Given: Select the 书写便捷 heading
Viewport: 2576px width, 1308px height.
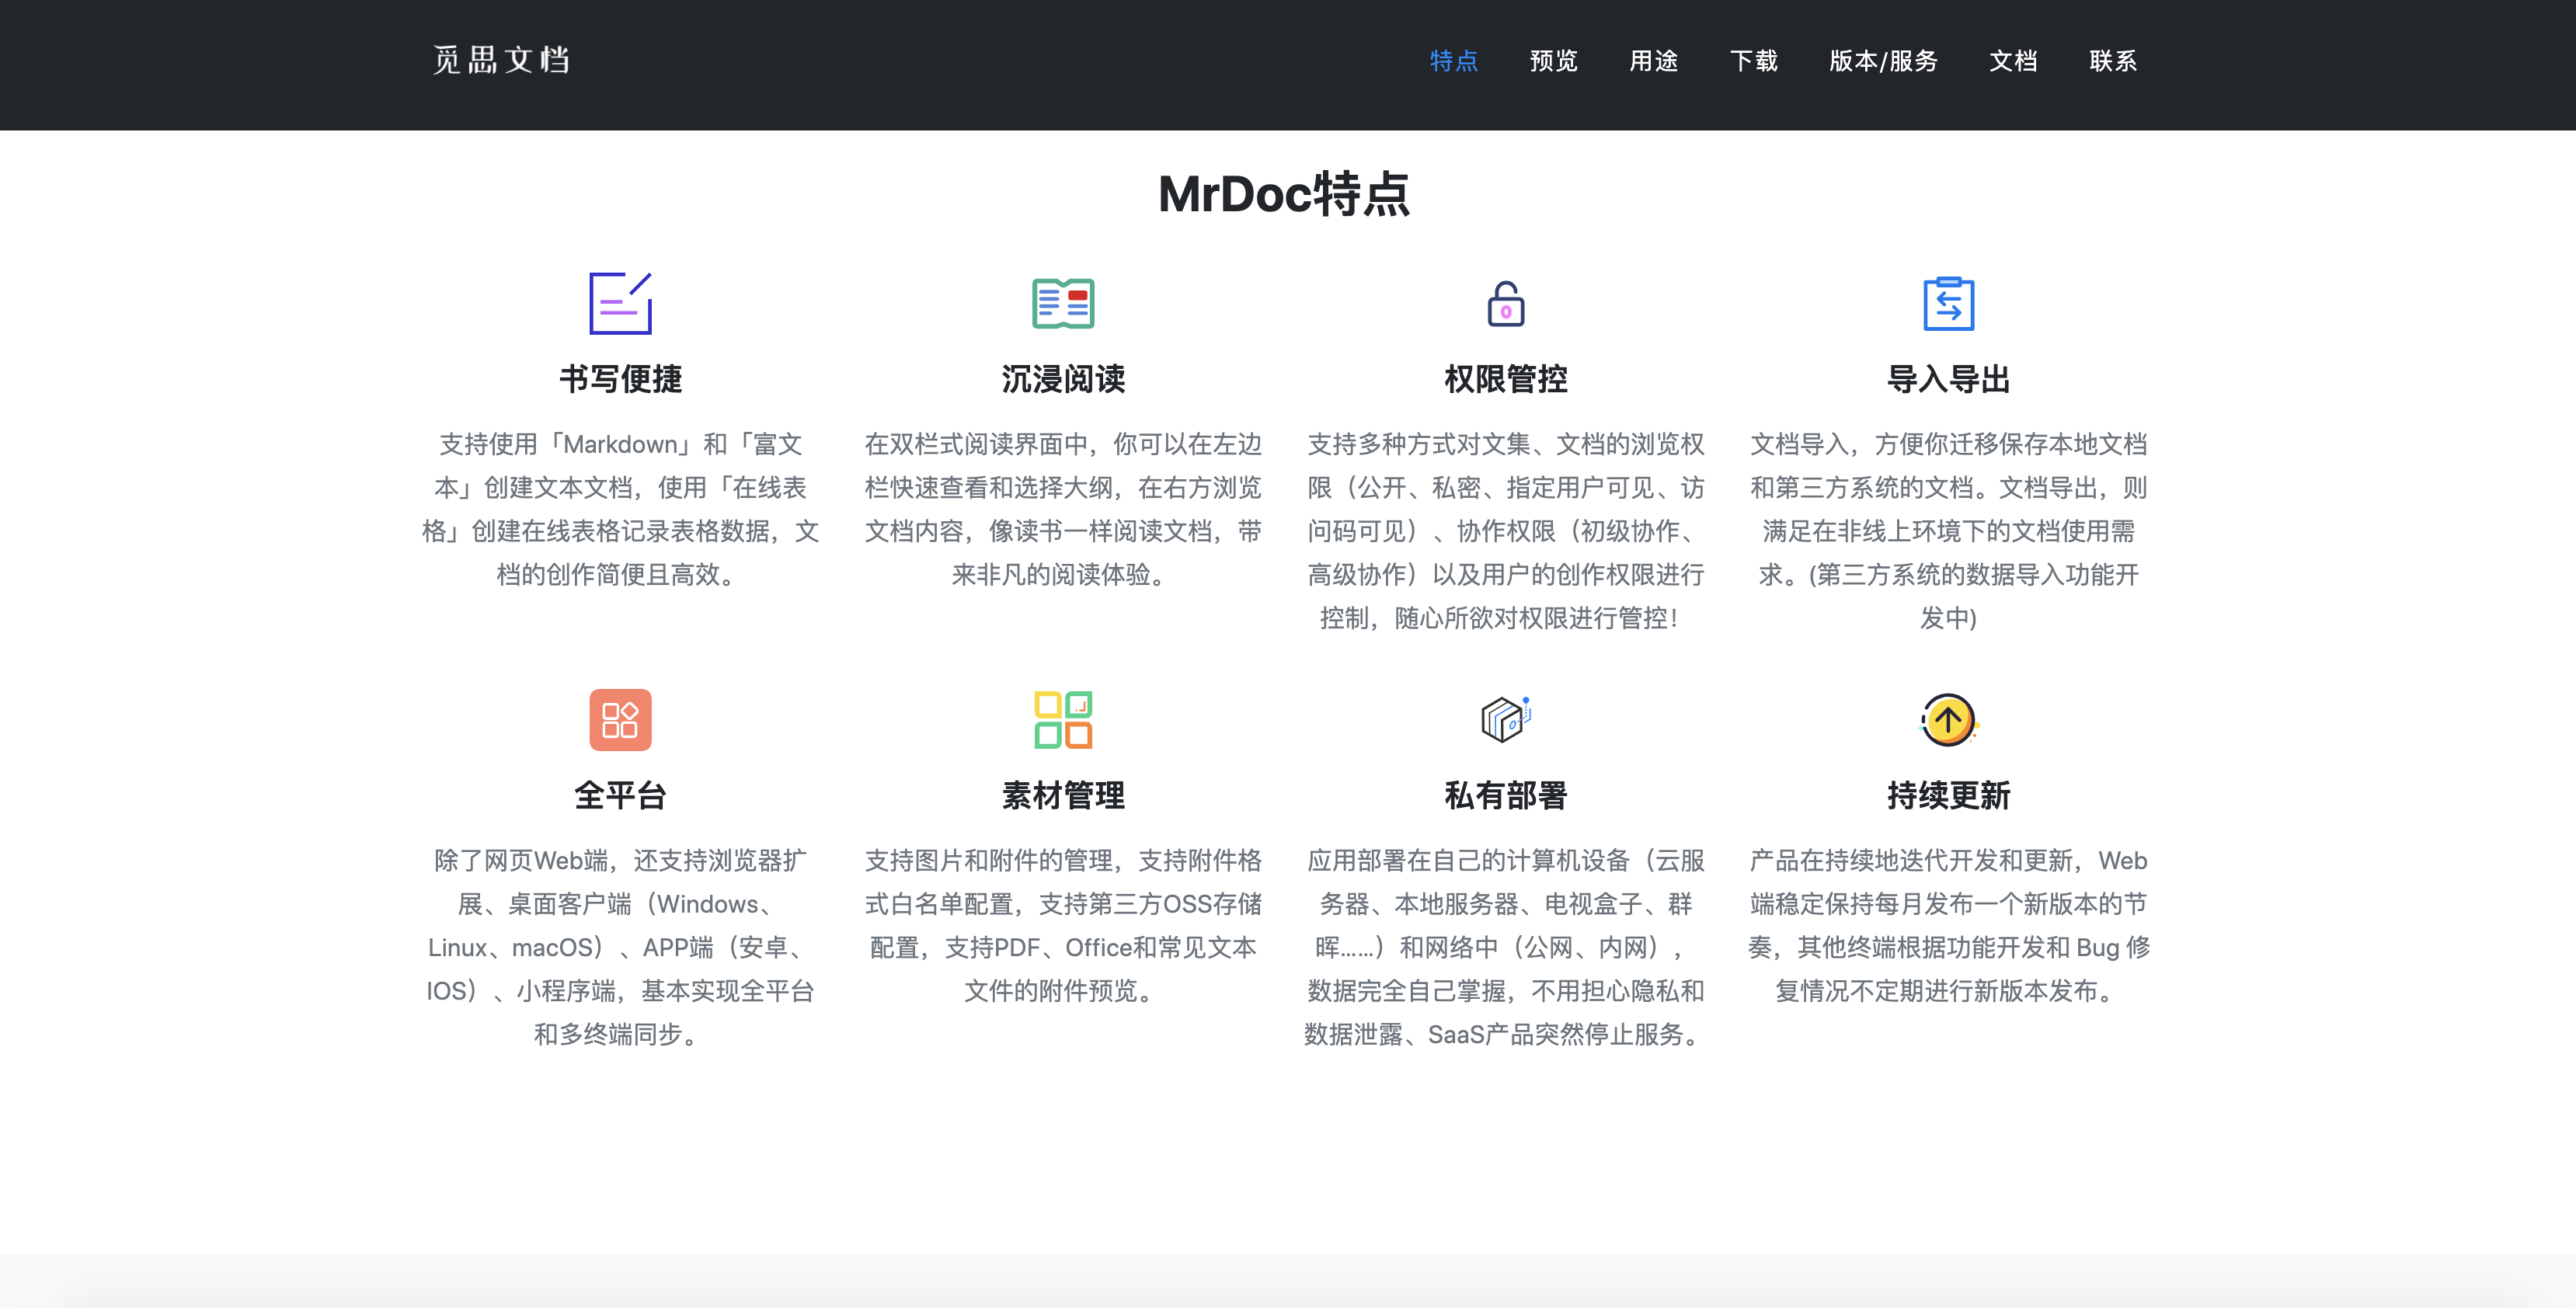Looking at the screenshot, I should [x=620, y=379].
